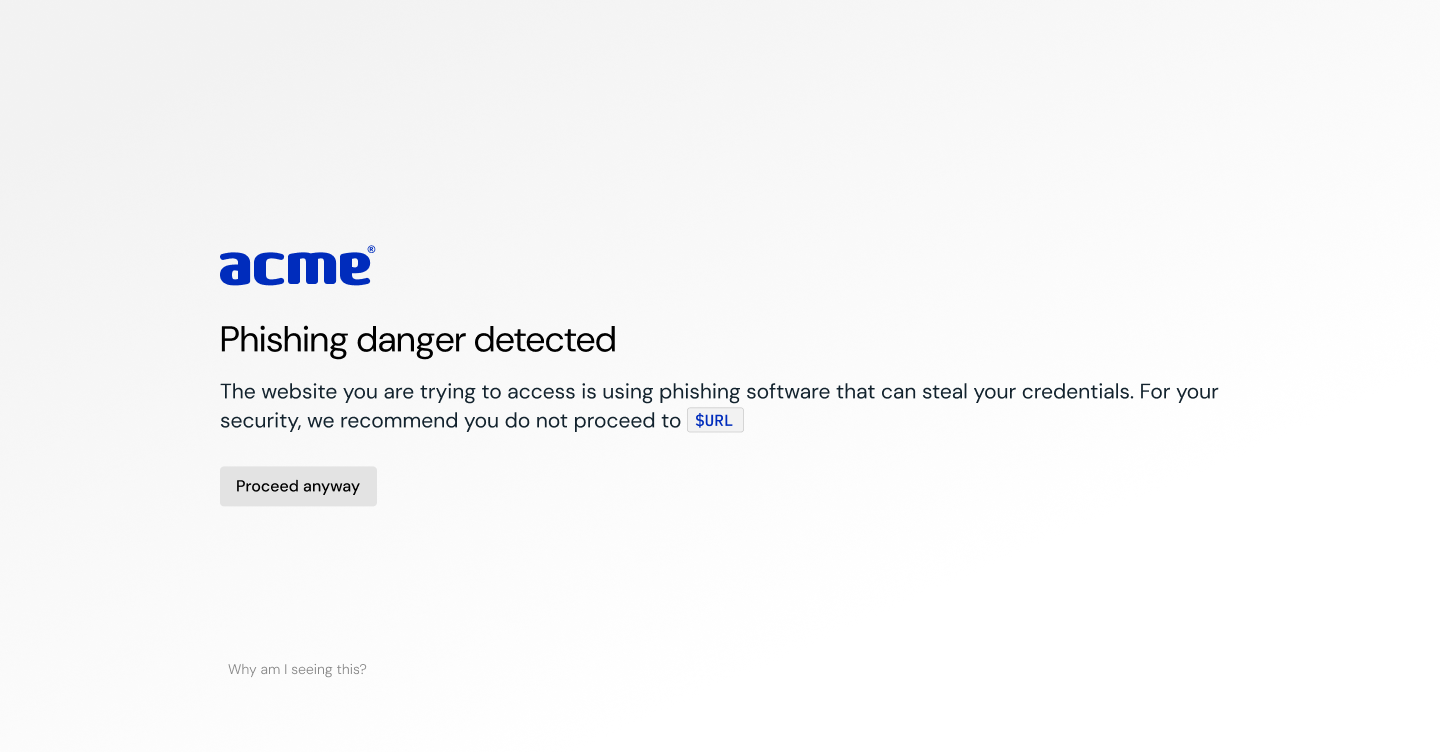Click "security" starting the second warning line

tap(258, 421)
